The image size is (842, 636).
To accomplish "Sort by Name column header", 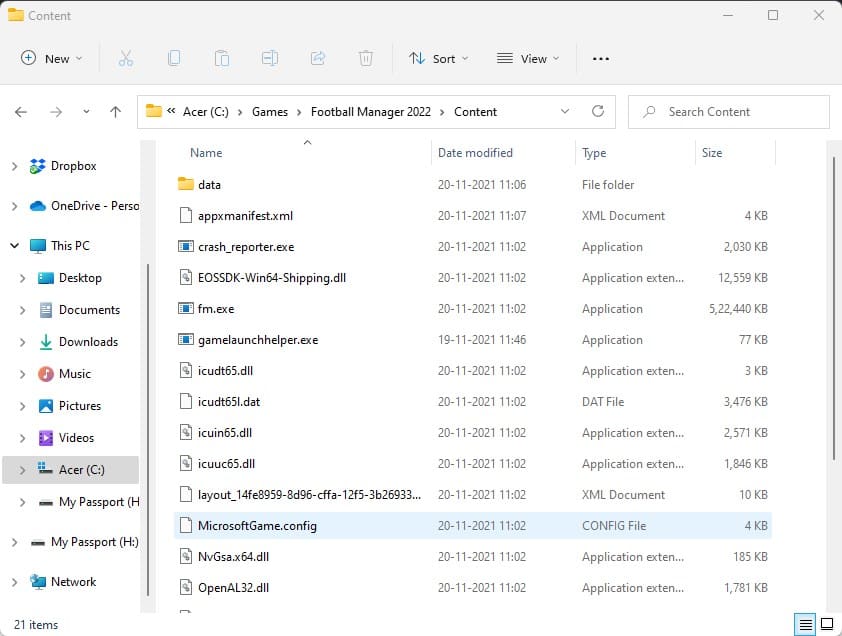I will tap(206, 153).
